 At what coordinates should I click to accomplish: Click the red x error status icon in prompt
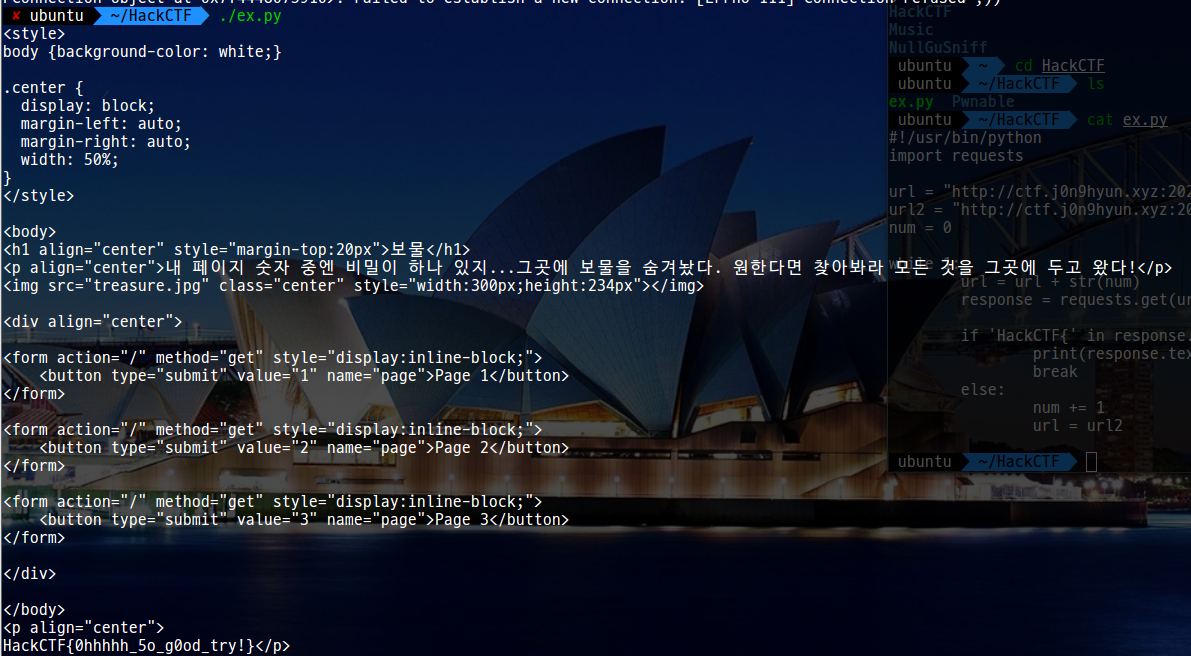(x=16, y=16)
